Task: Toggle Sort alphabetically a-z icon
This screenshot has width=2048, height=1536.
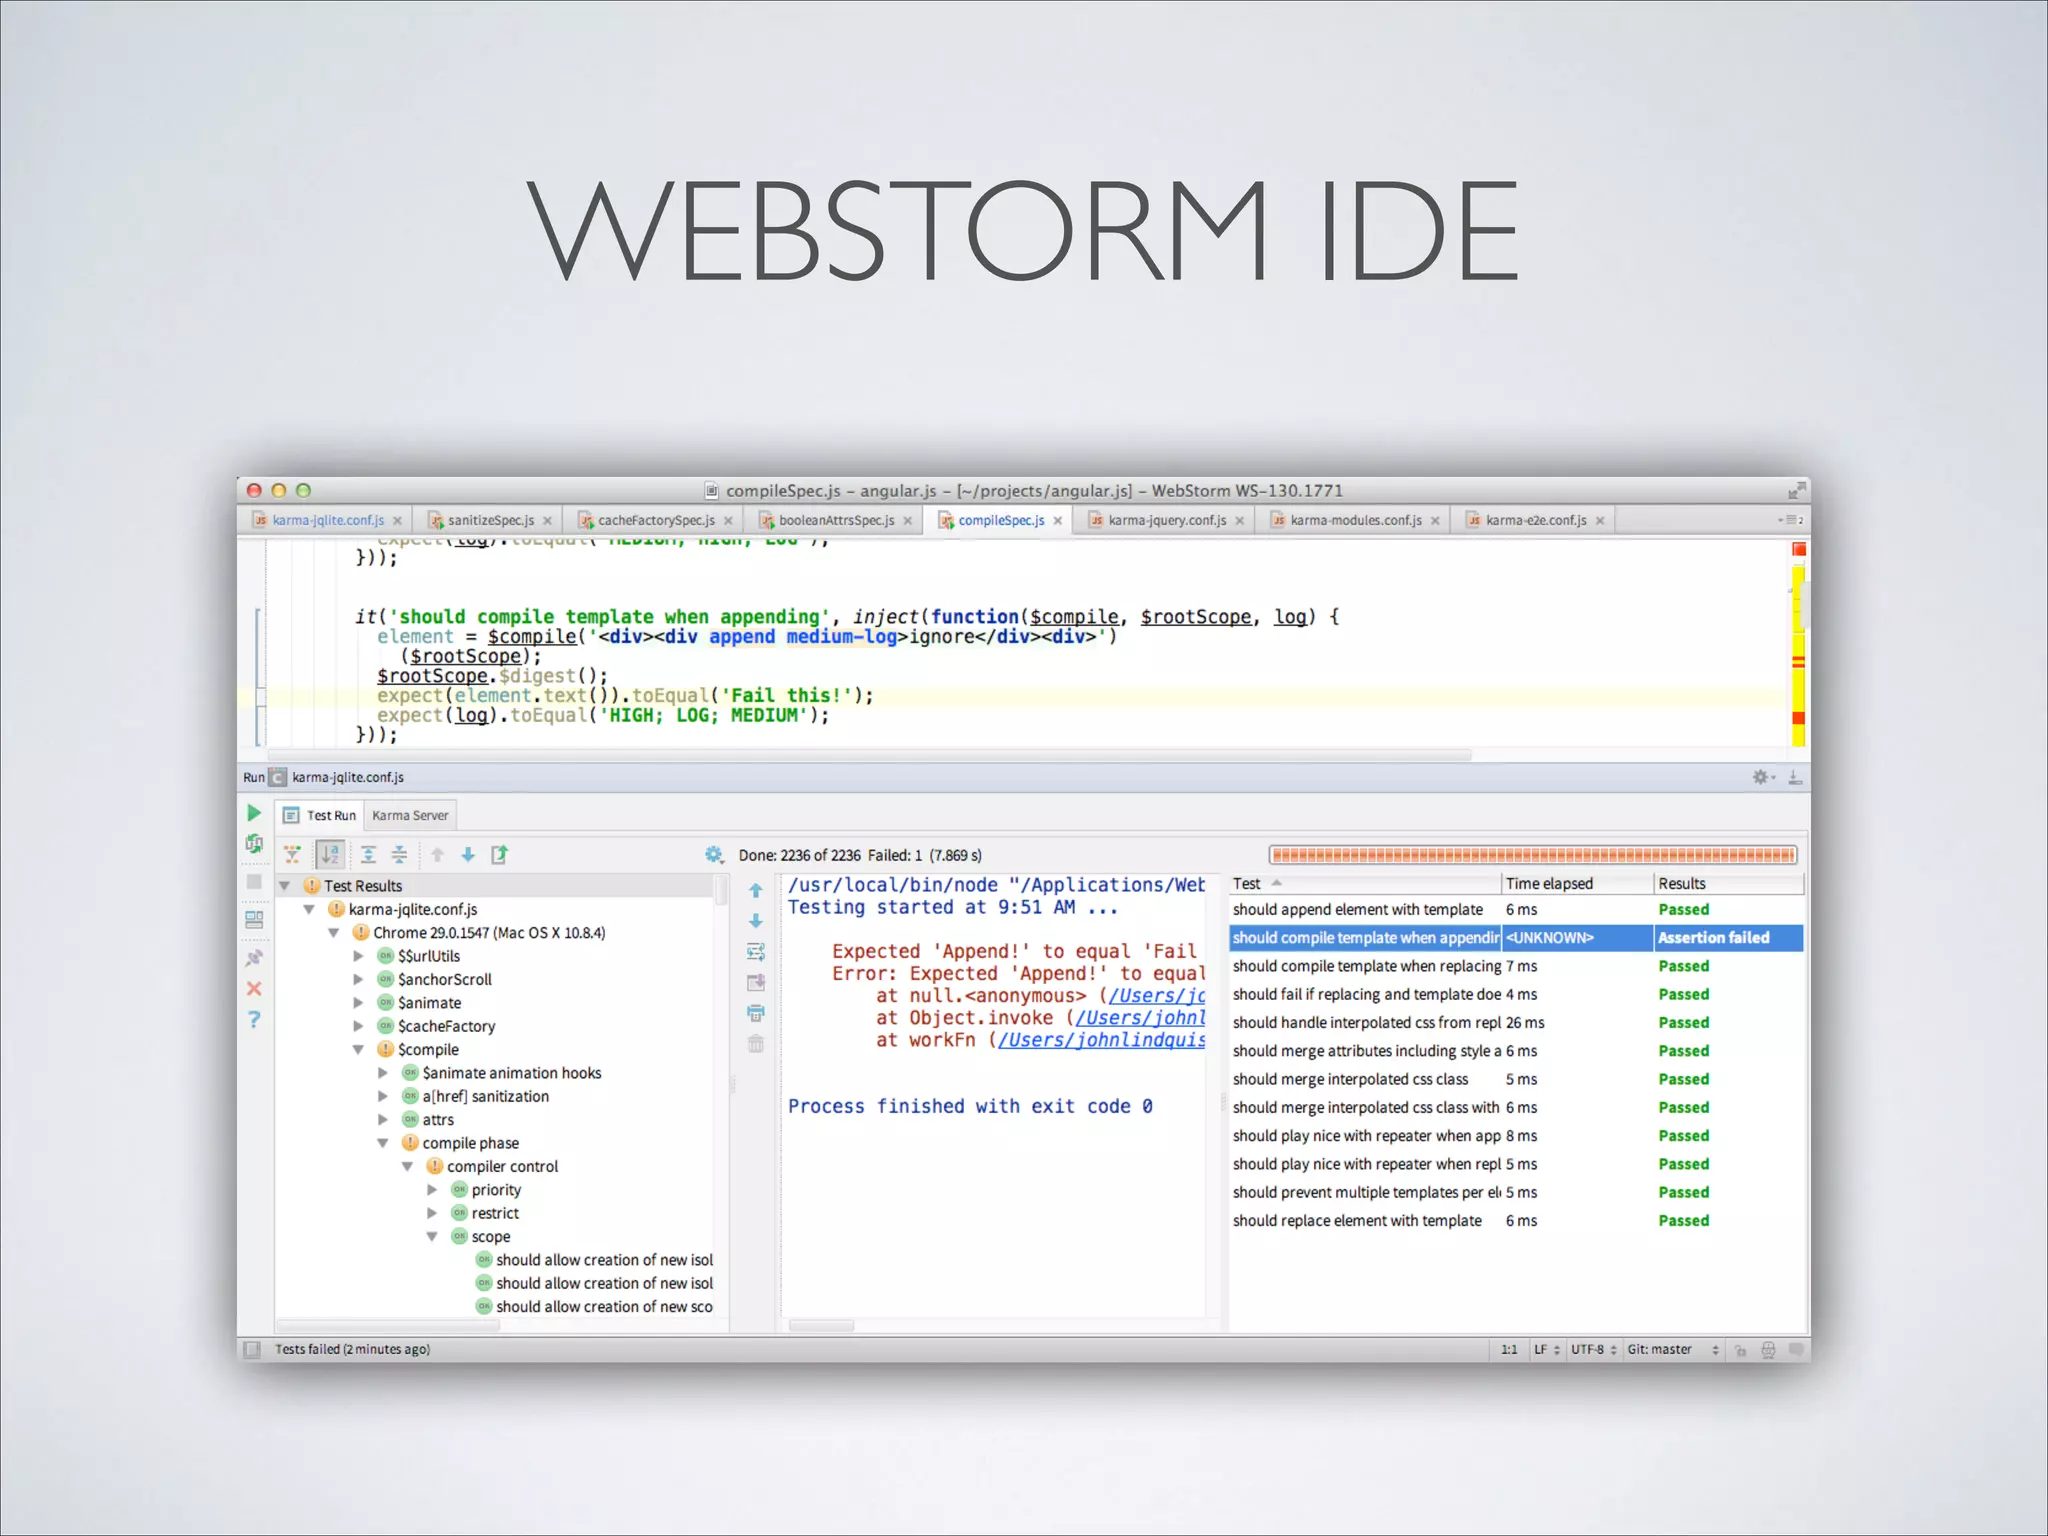Action: point(330,854)
